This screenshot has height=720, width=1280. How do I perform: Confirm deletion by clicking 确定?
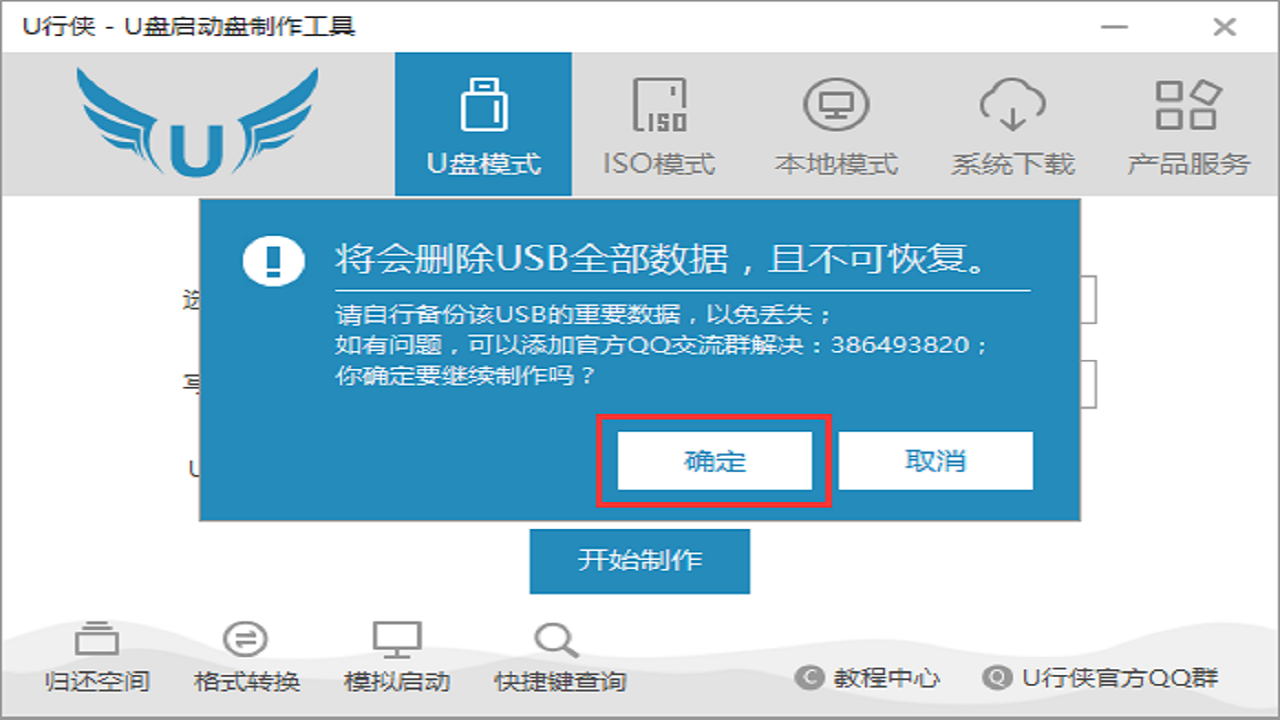pos(714,460)
